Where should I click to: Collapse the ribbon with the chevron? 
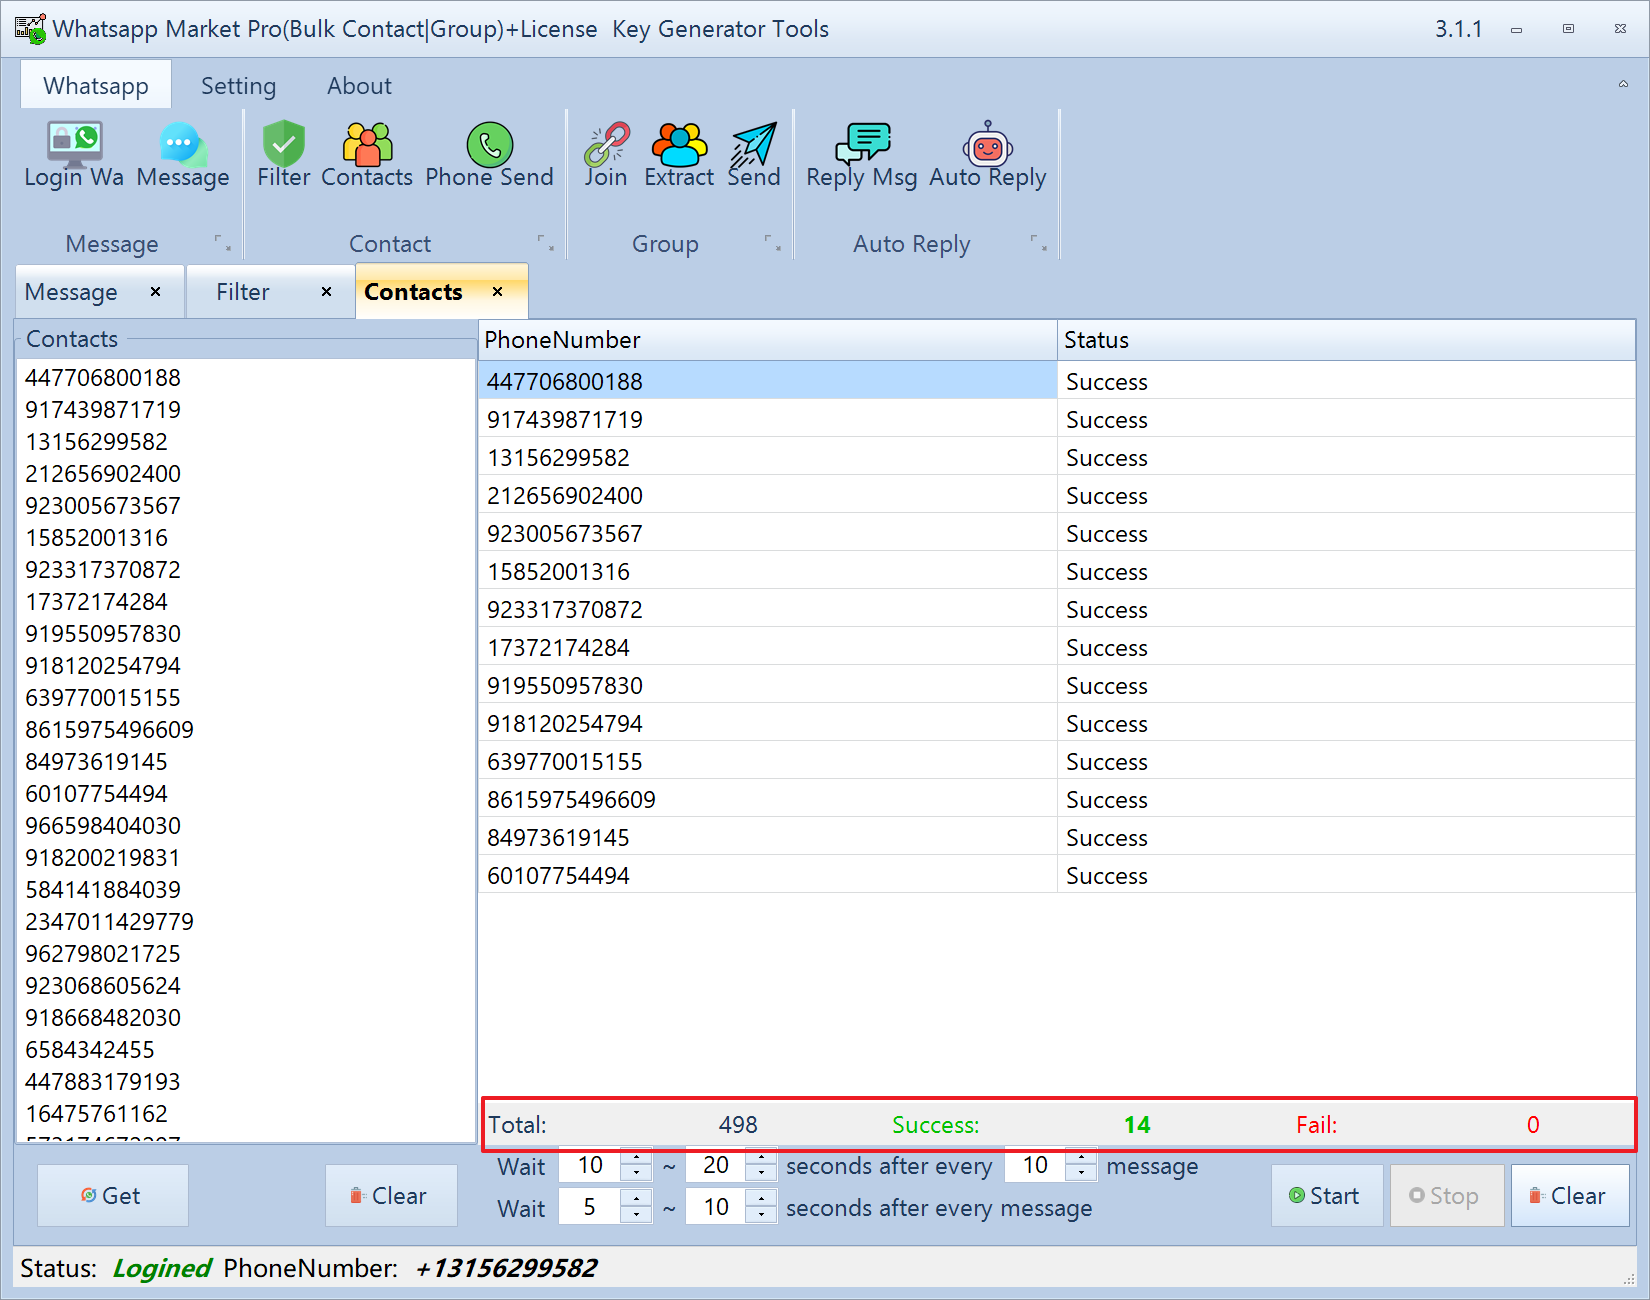click(1623, 84)
